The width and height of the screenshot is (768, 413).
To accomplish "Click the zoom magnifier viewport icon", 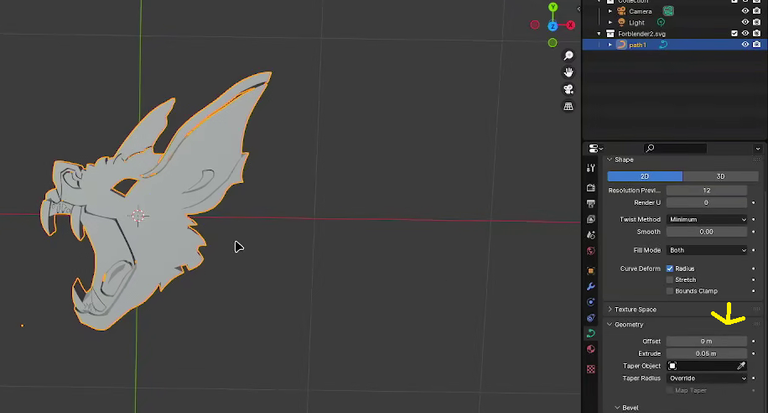I will tap(568, 55).
